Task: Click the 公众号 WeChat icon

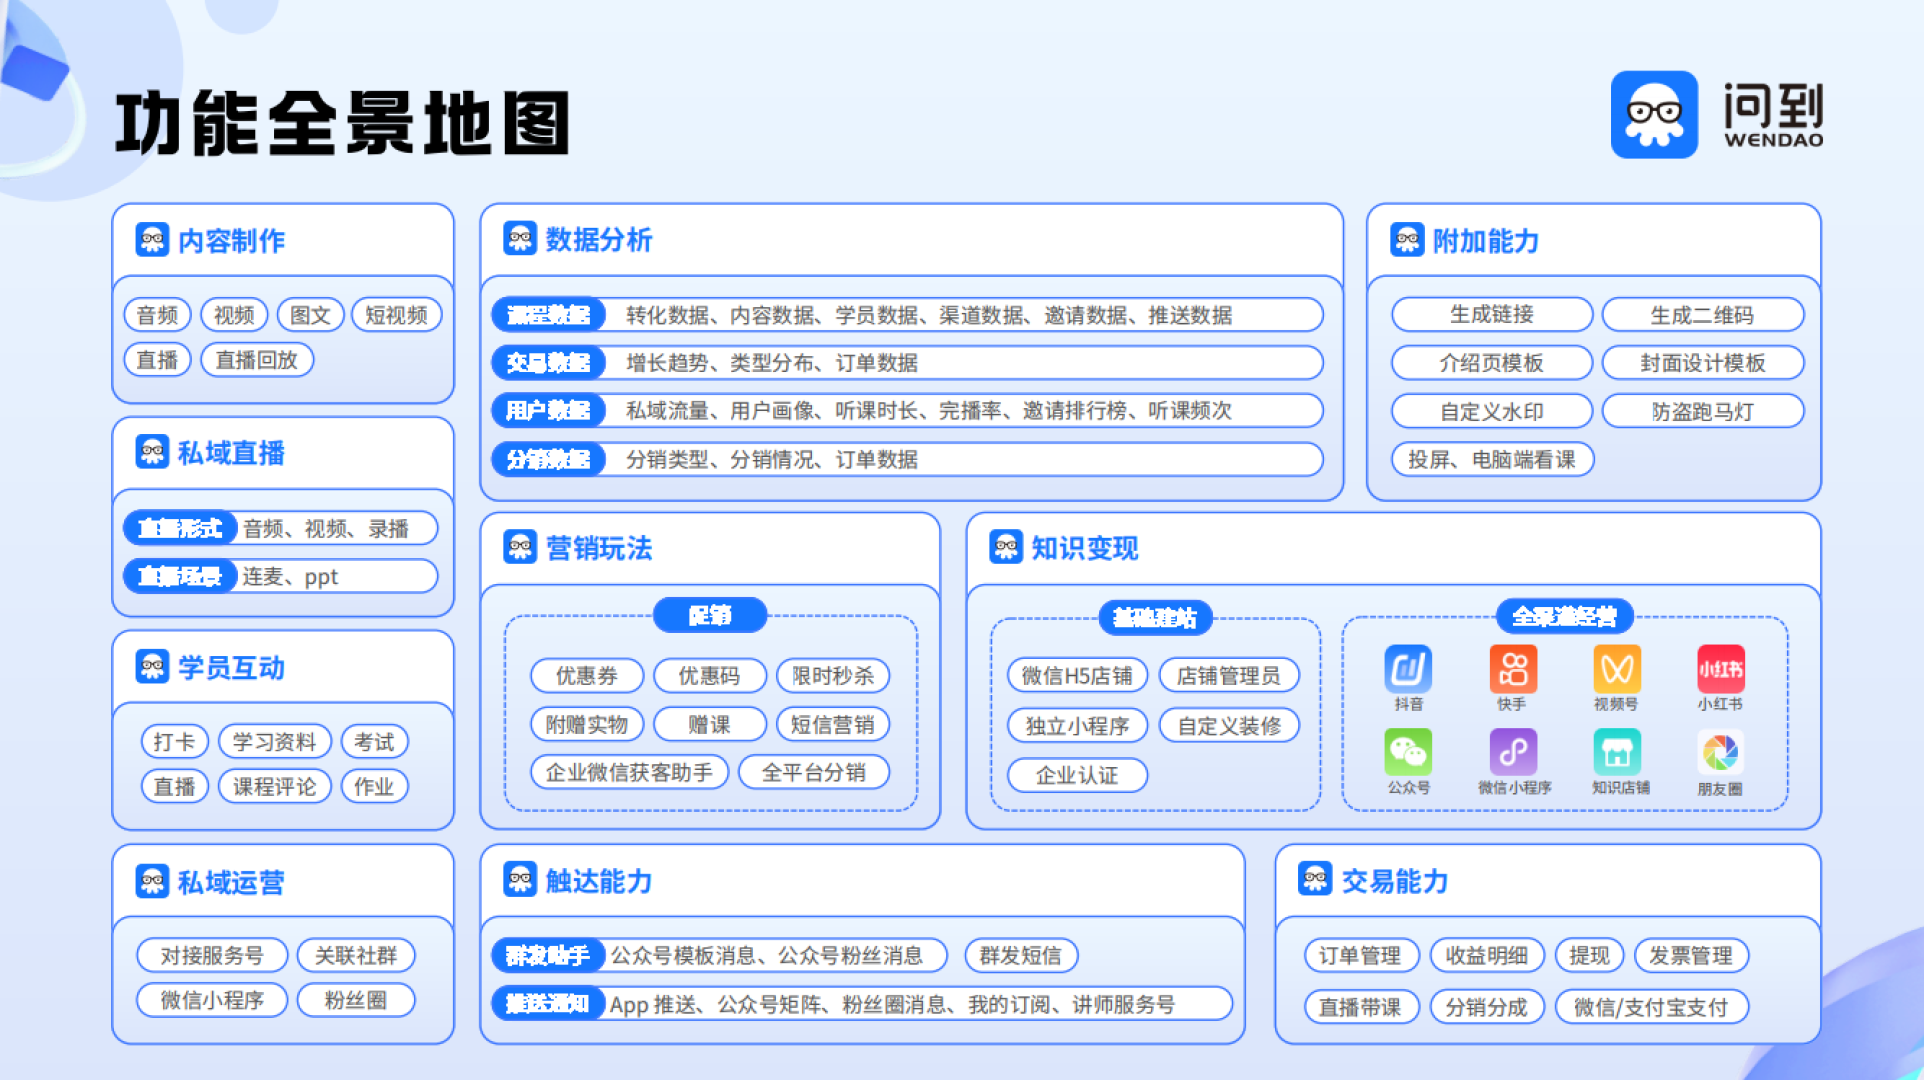Action: coord(1408,752)
